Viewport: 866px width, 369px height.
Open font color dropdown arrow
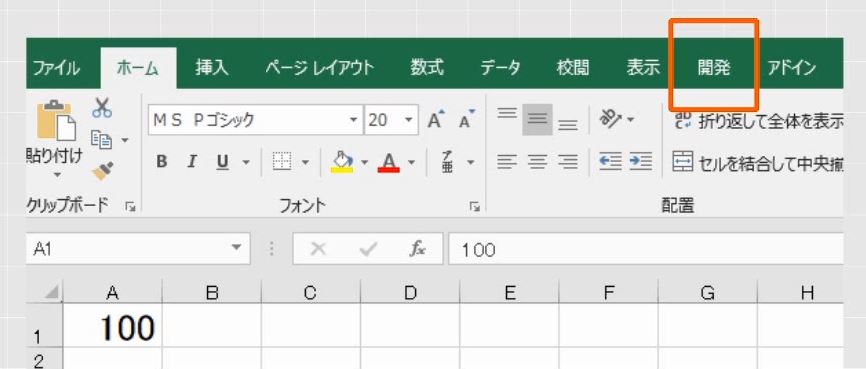coord(411,162)
